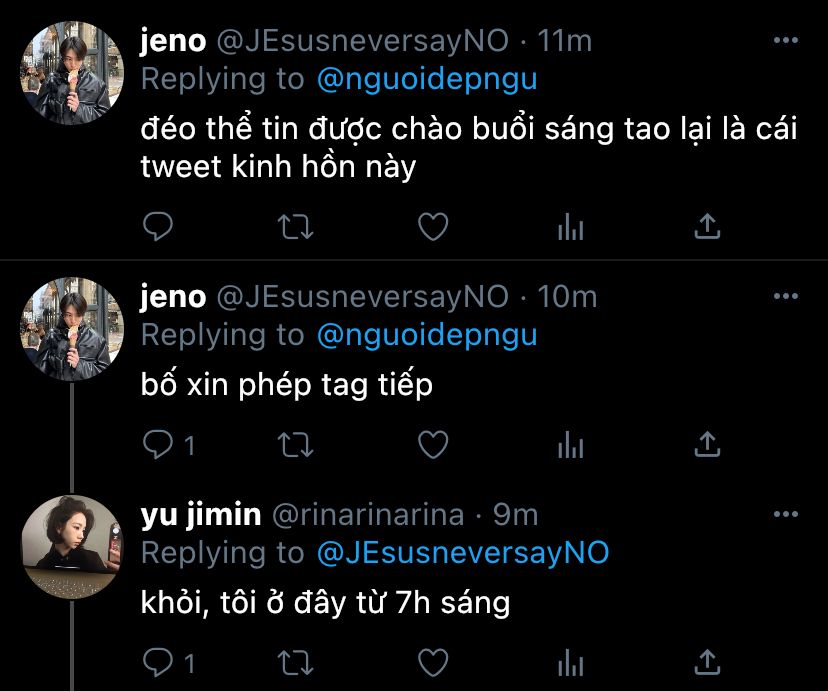Image resolution: width=828 pixels, height=691 pixels.
Task: Reply to 'bố xin phép tag tiếp' tweet
Action: pyautogui.click(x=159, y=444)
